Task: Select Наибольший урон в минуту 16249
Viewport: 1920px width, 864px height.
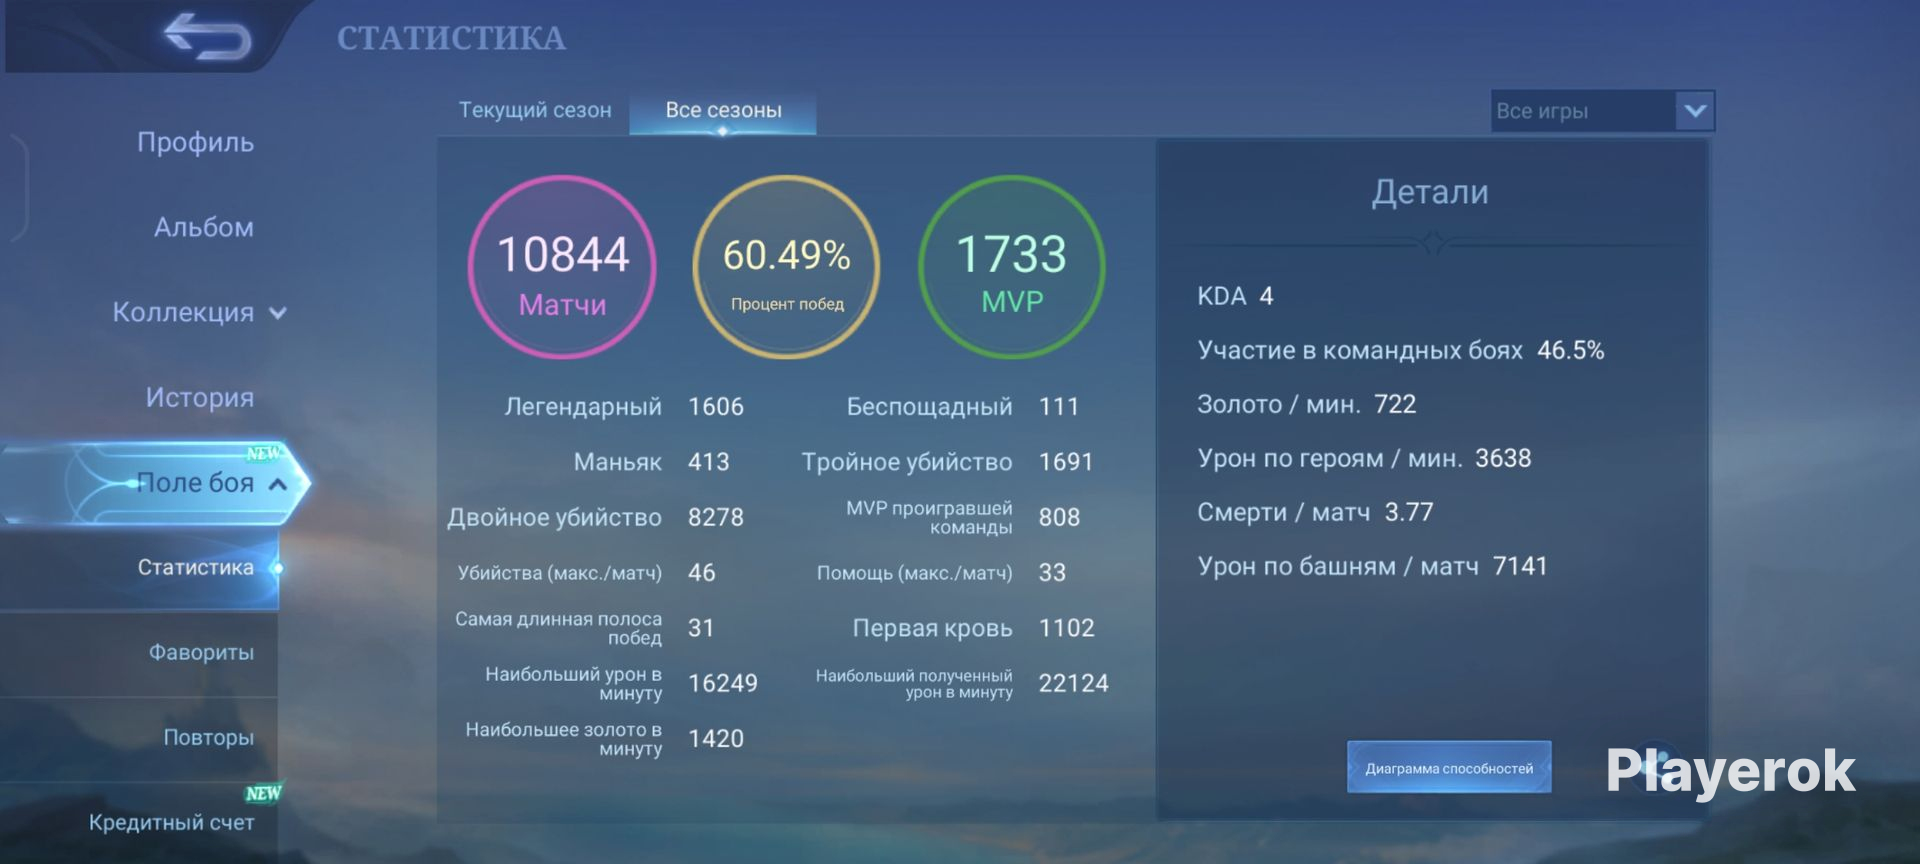Action: coord(723,683)
